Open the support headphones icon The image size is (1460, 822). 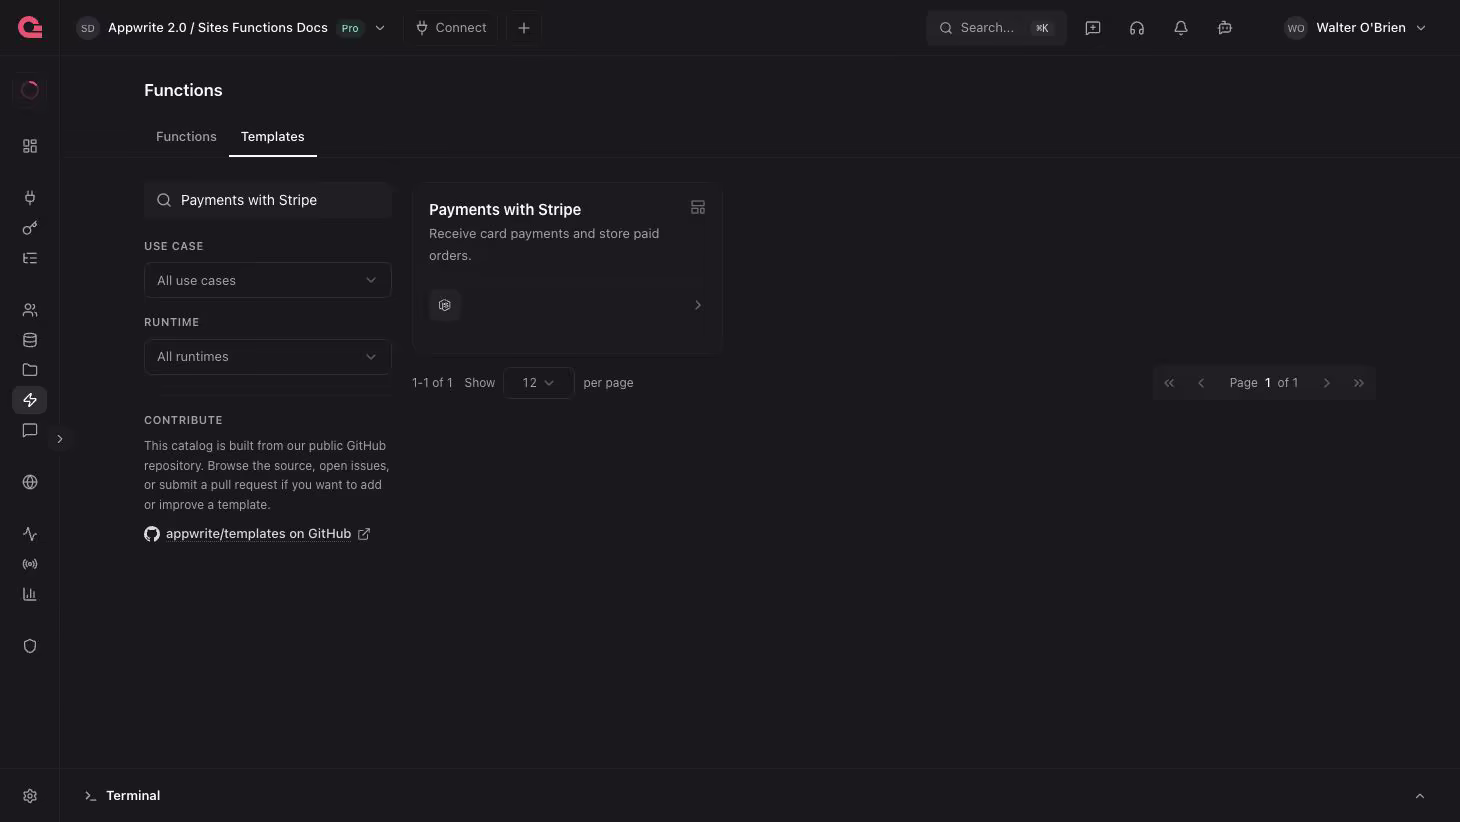pos(1137,28)
